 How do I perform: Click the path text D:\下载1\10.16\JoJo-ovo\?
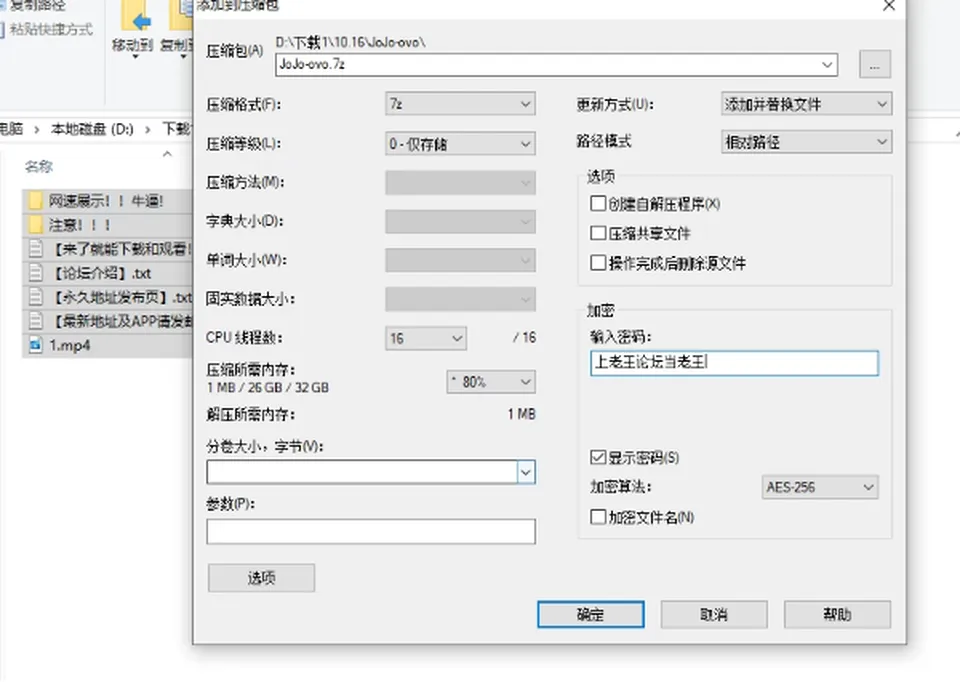[x=351, y=42]
